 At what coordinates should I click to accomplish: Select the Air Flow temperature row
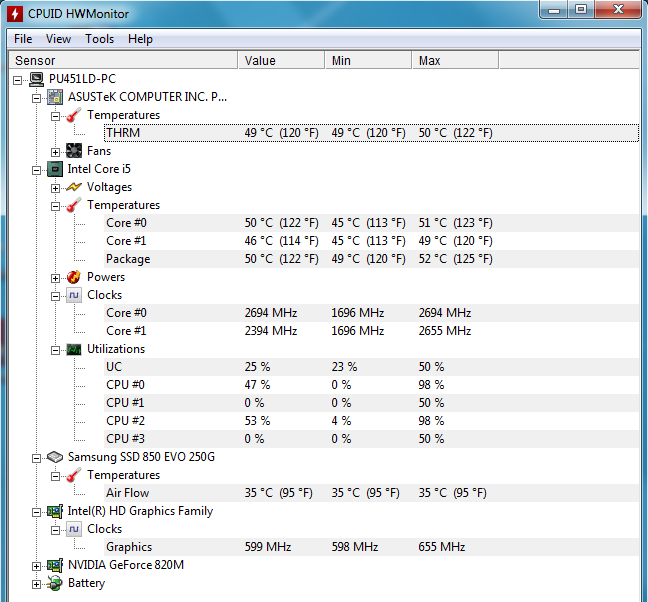tap(371, 493)
